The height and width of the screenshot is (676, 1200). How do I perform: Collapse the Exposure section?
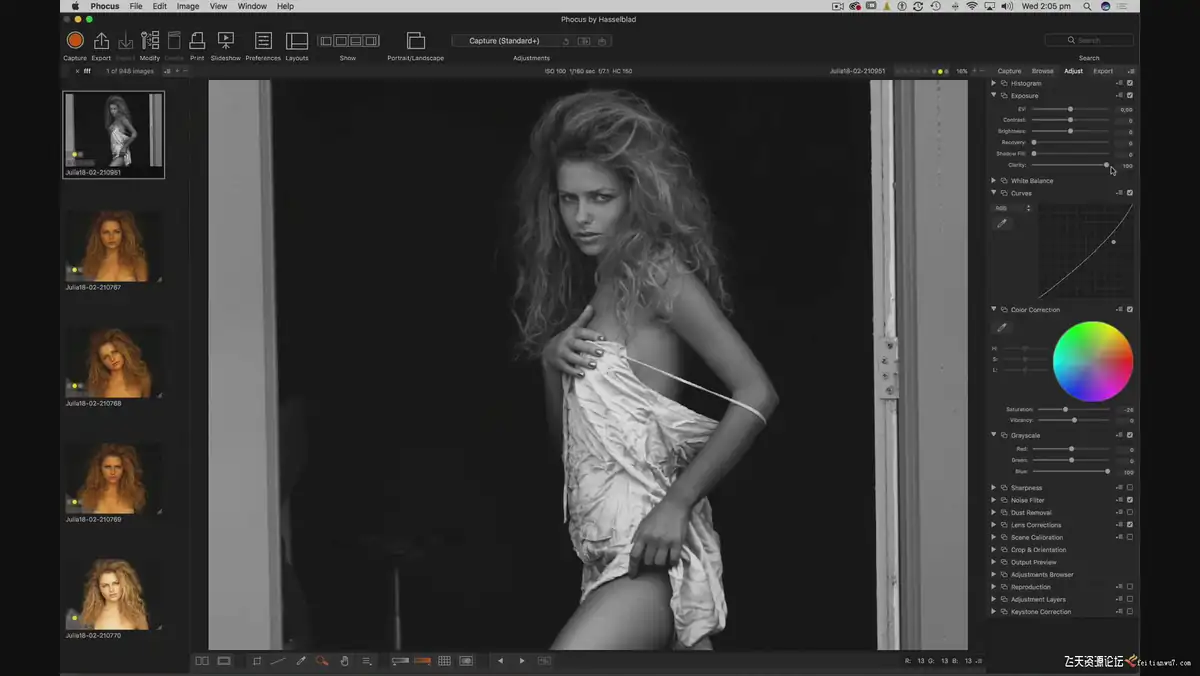(x=993, y=96)
